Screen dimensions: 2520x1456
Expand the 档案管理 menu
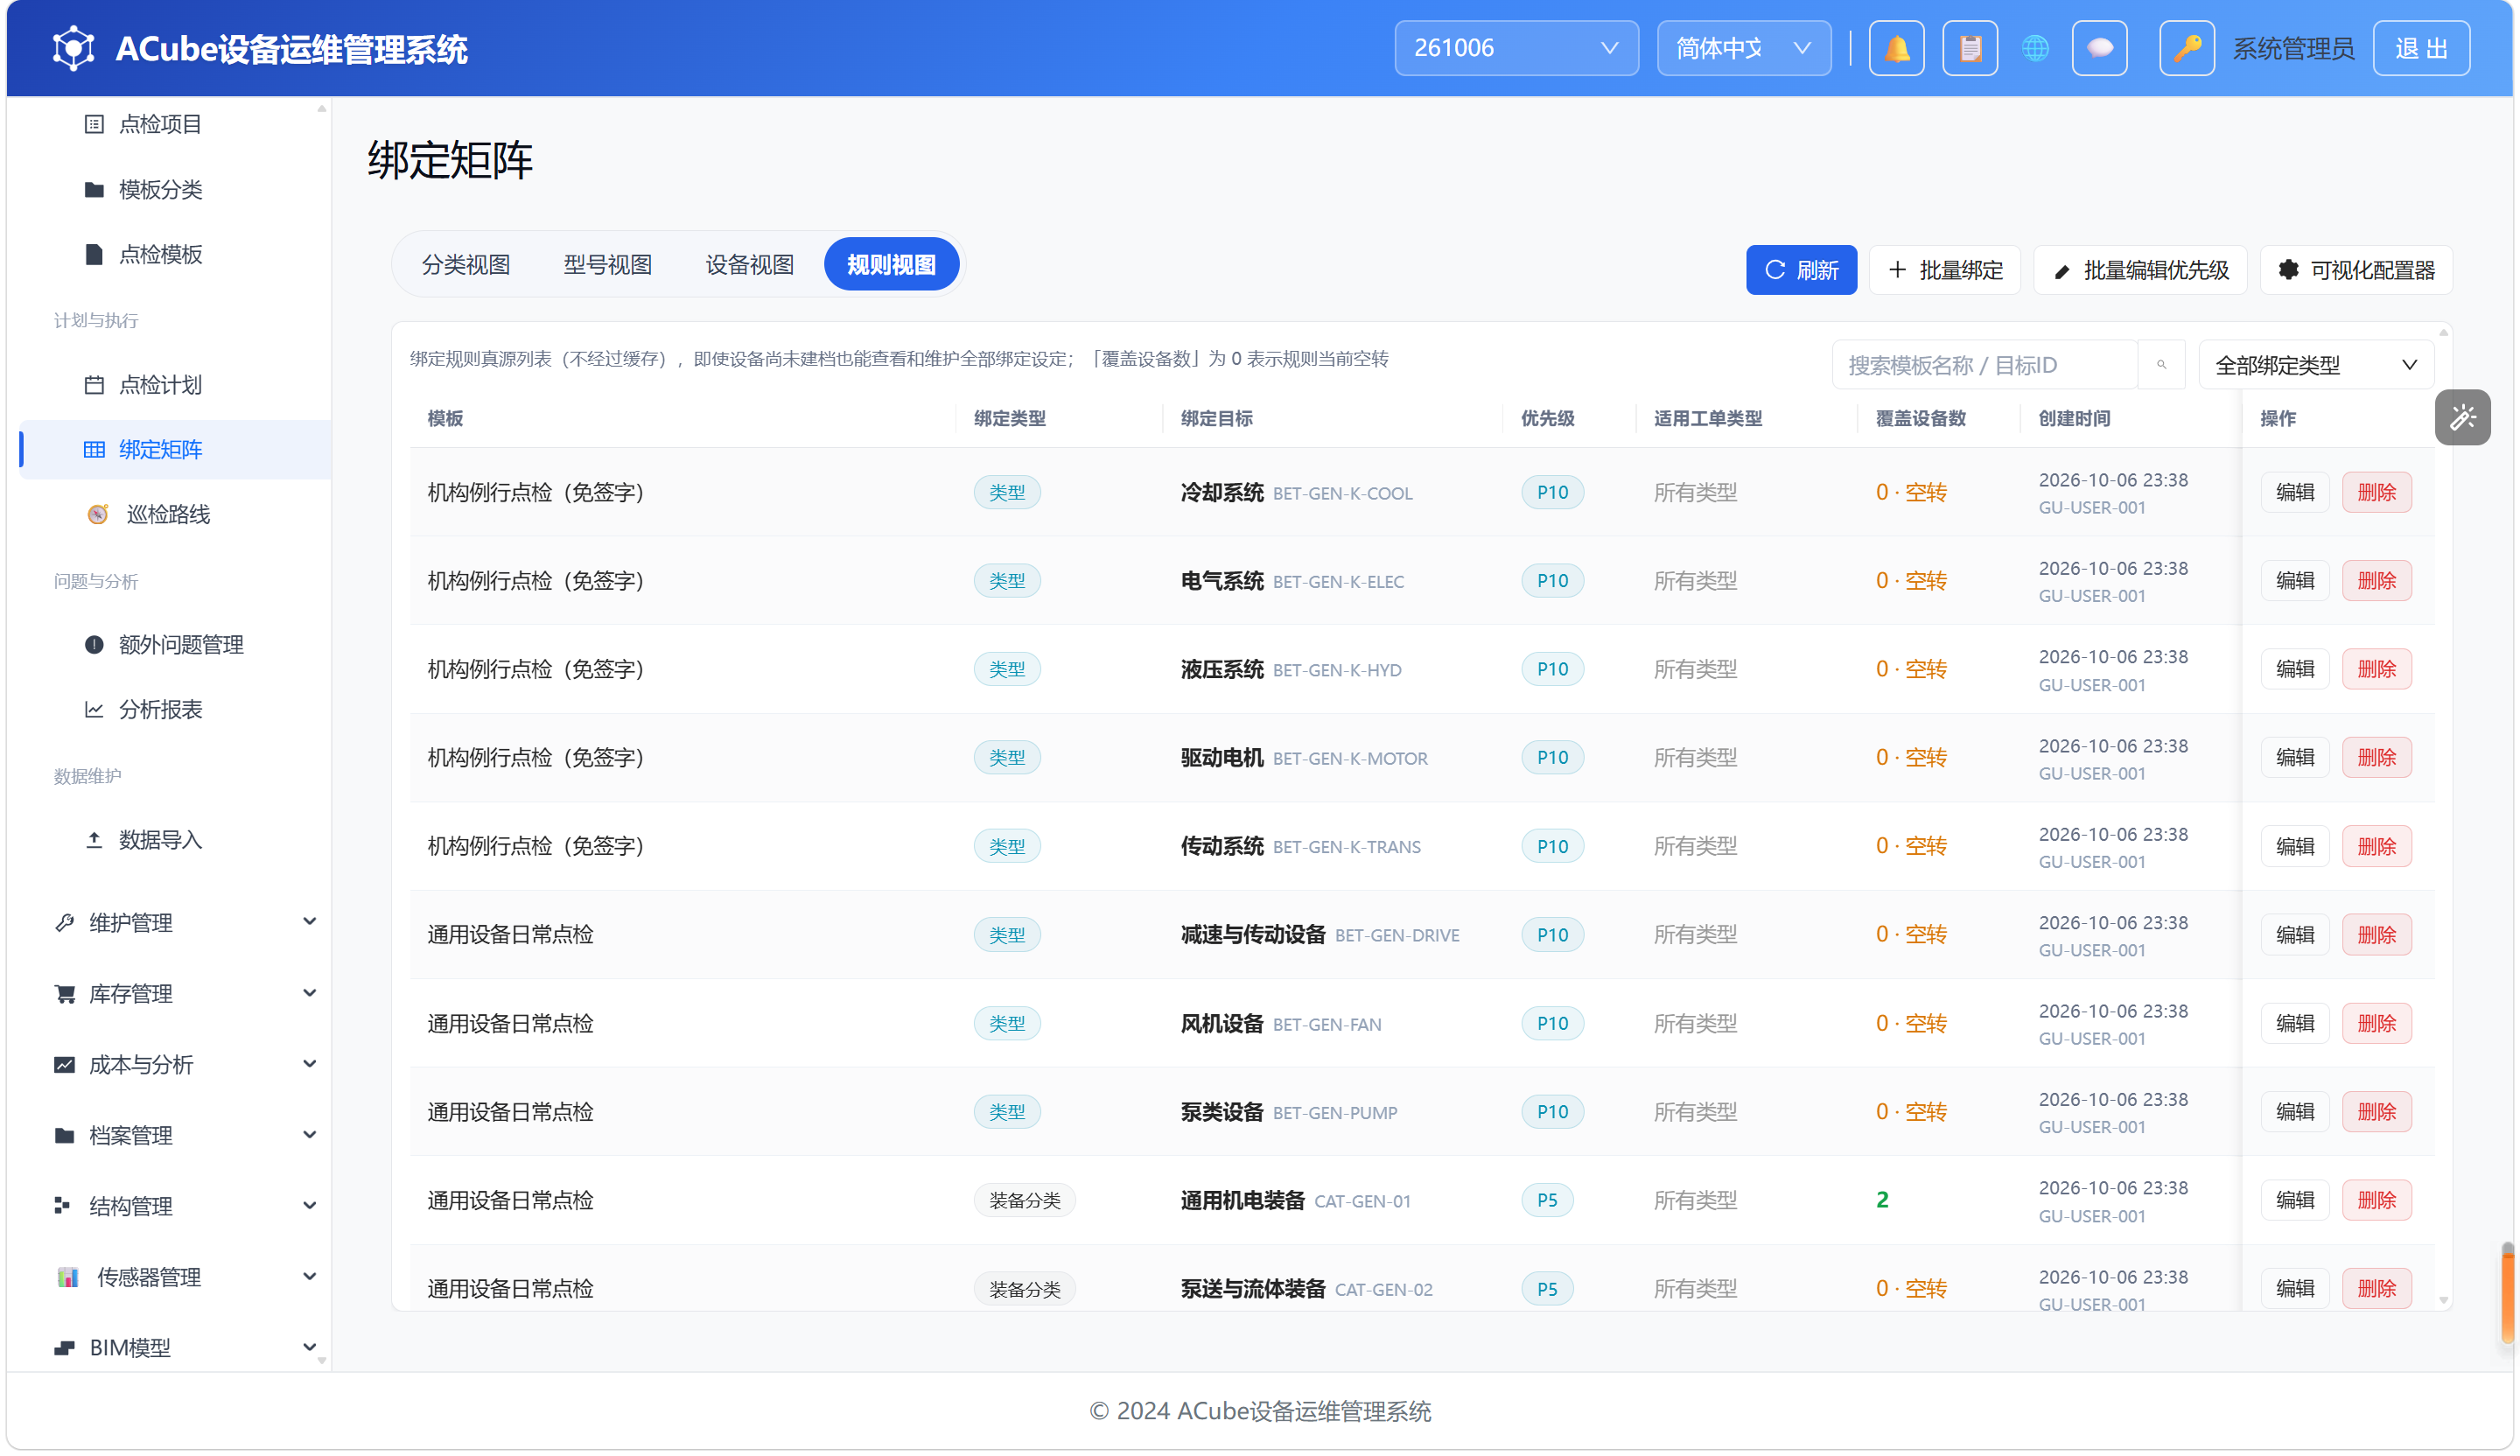click(x=185, y=1135)
